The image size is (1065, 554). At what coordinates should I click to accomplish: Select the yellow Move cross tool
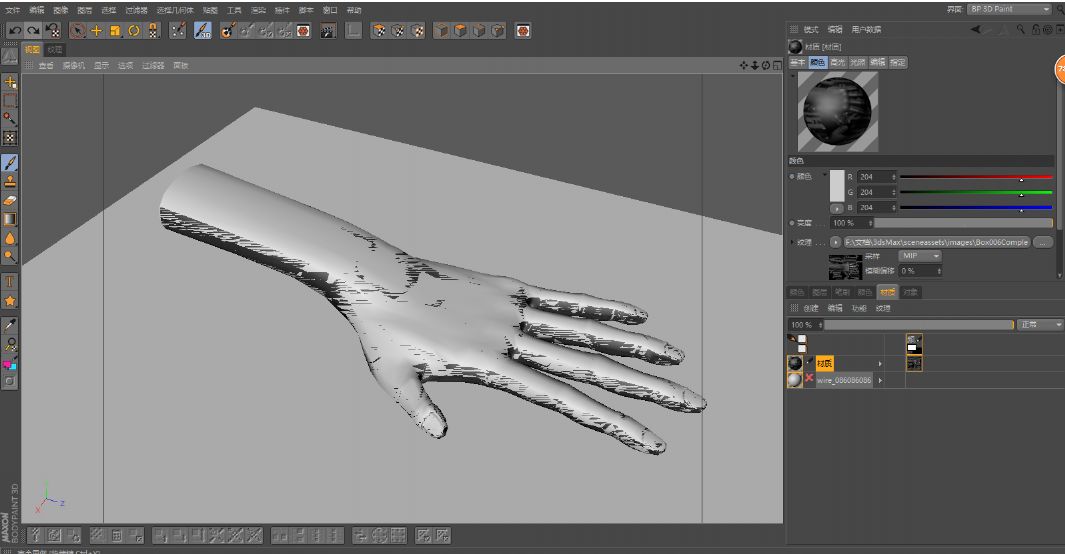[96, 31]
